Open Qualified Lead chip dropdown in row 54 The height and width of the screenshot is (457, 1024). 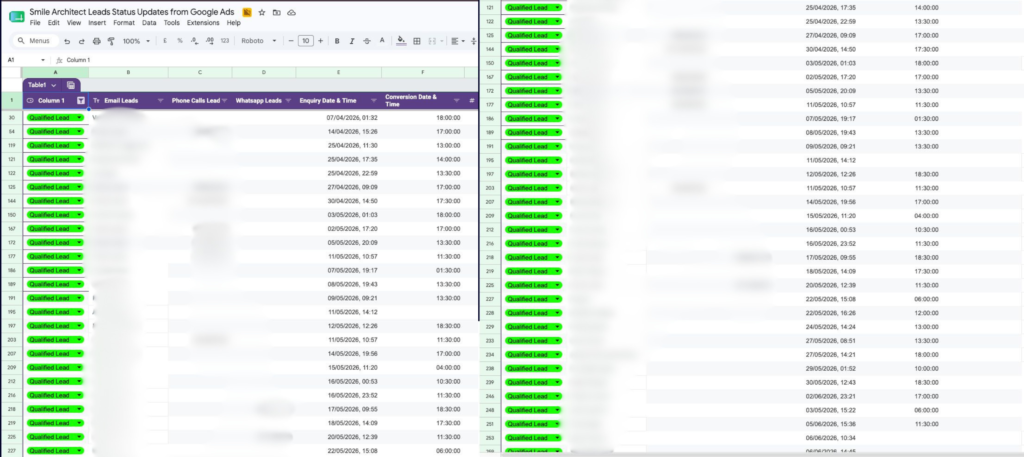pos(79,131)
